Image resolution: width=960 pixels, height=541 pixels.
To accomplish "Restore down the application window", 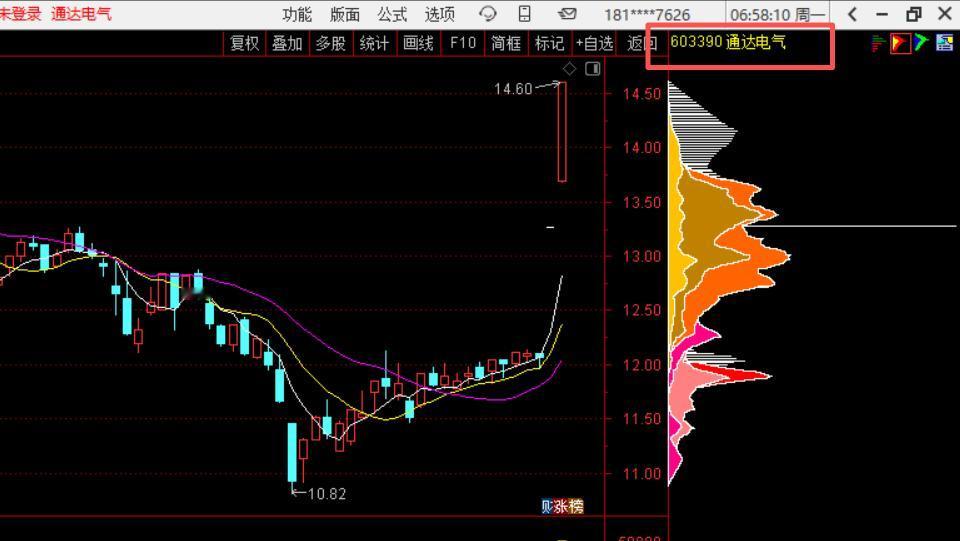I will 913,13.
